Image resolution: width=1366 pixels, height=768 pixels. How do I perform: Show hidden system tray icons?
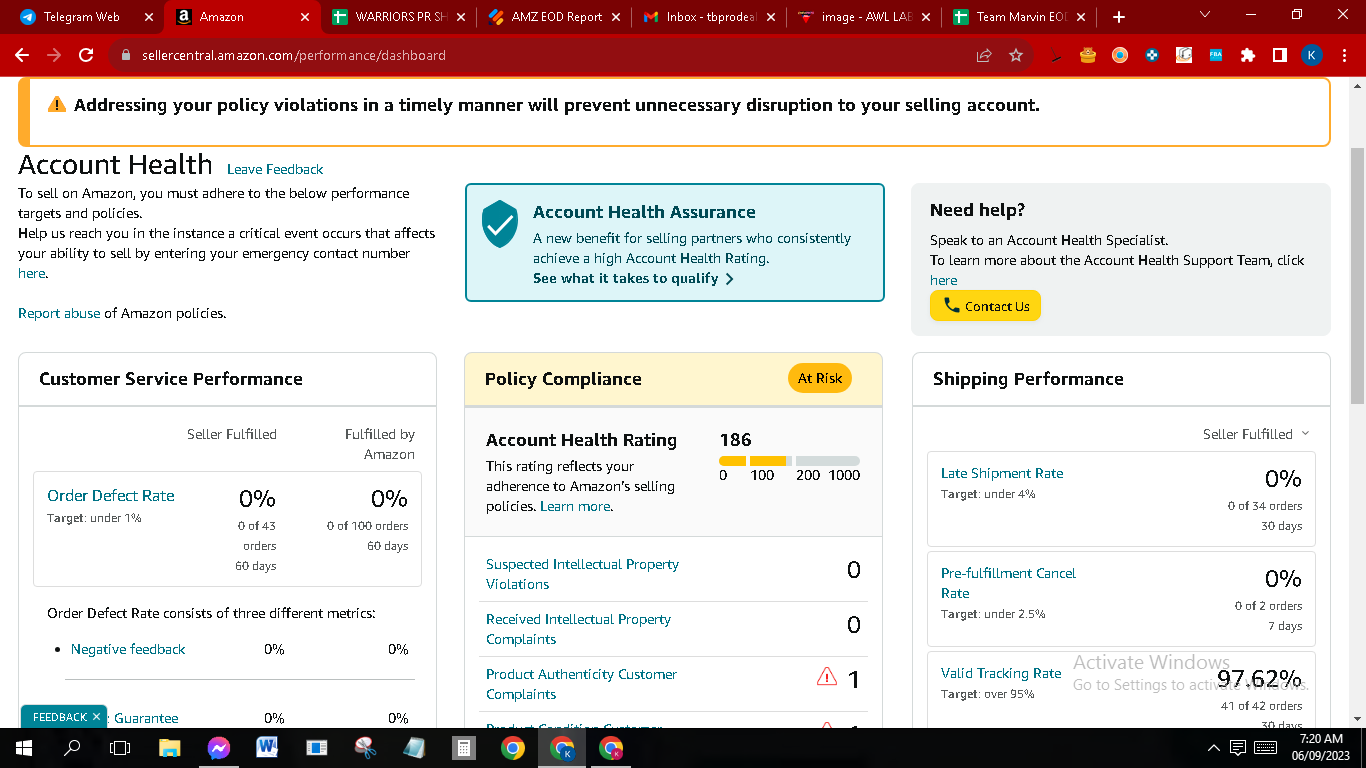pyautogui.click(x=1214, y=748)
